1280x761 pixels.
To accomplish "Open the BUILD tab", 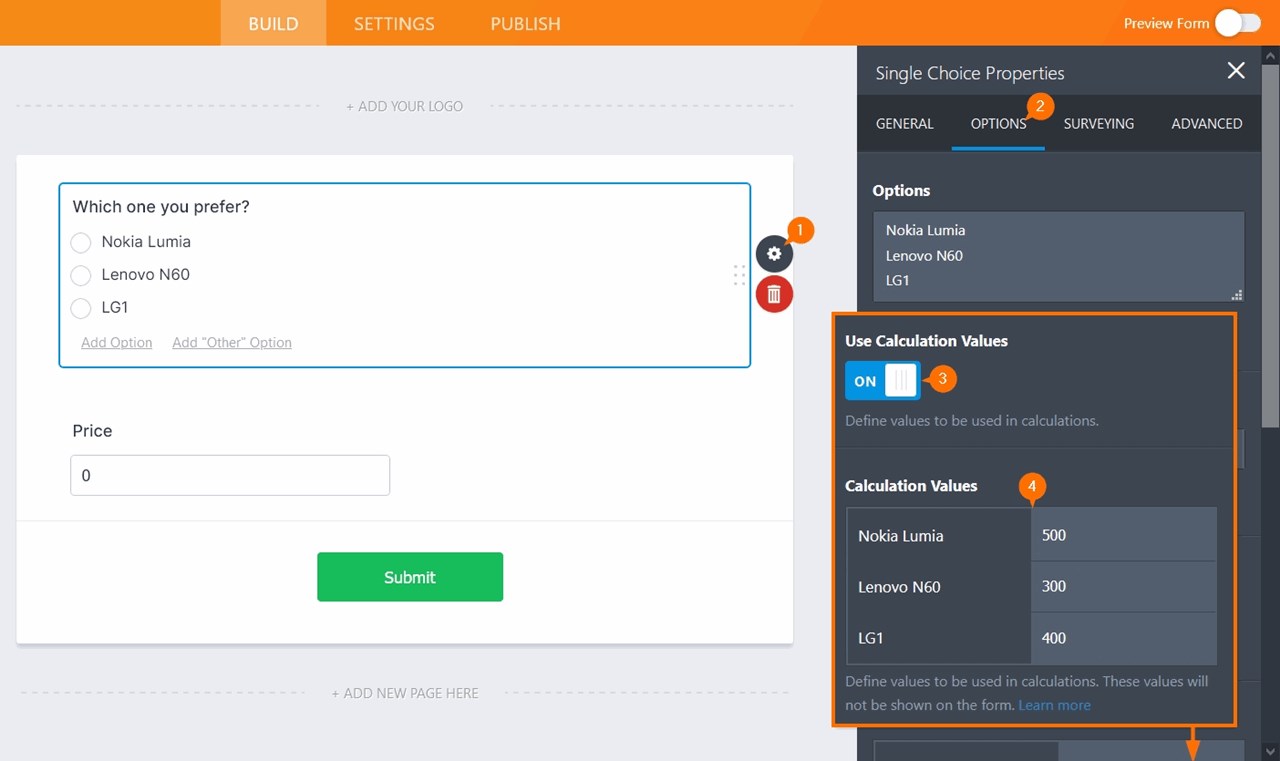I will 273,23.
